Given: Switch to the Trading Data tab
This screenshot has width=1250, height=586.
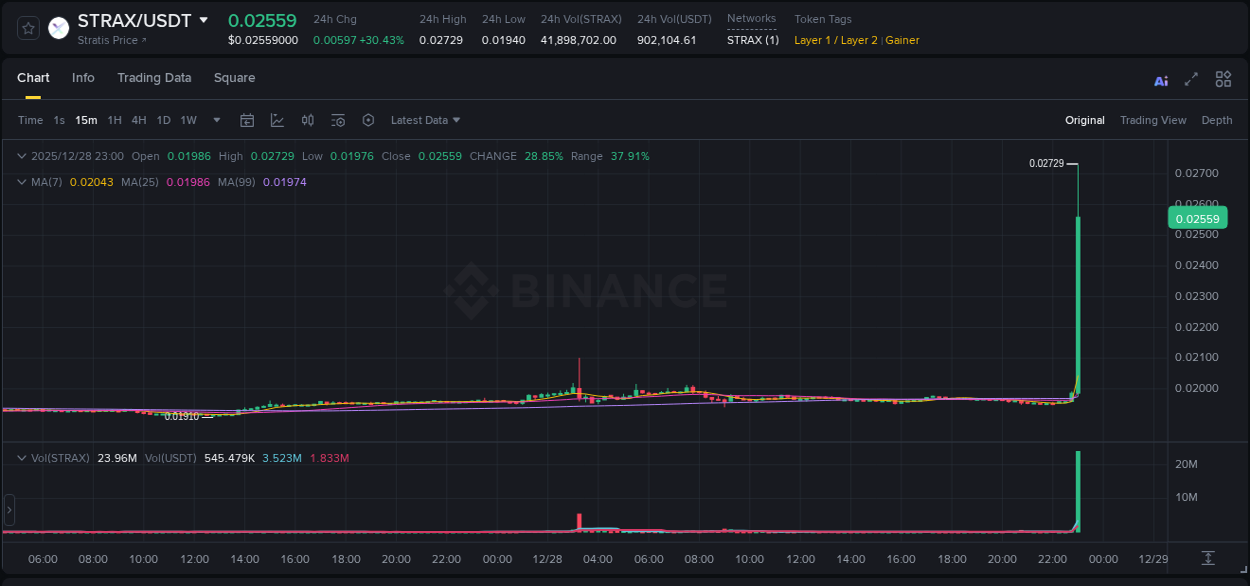Looking at the screenshot, I should (154, 78).
